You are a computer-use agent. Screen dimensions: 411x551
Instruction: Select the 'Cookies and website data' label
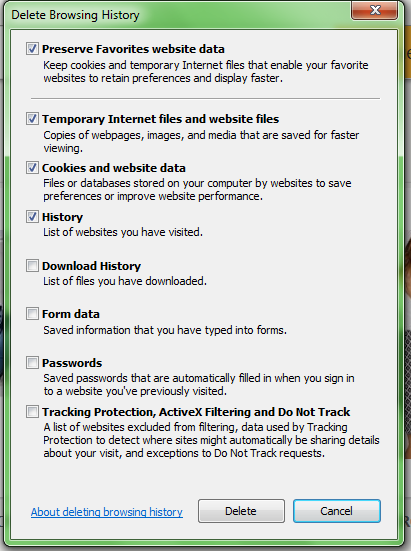pyautogui.click(x=114, y=168)
